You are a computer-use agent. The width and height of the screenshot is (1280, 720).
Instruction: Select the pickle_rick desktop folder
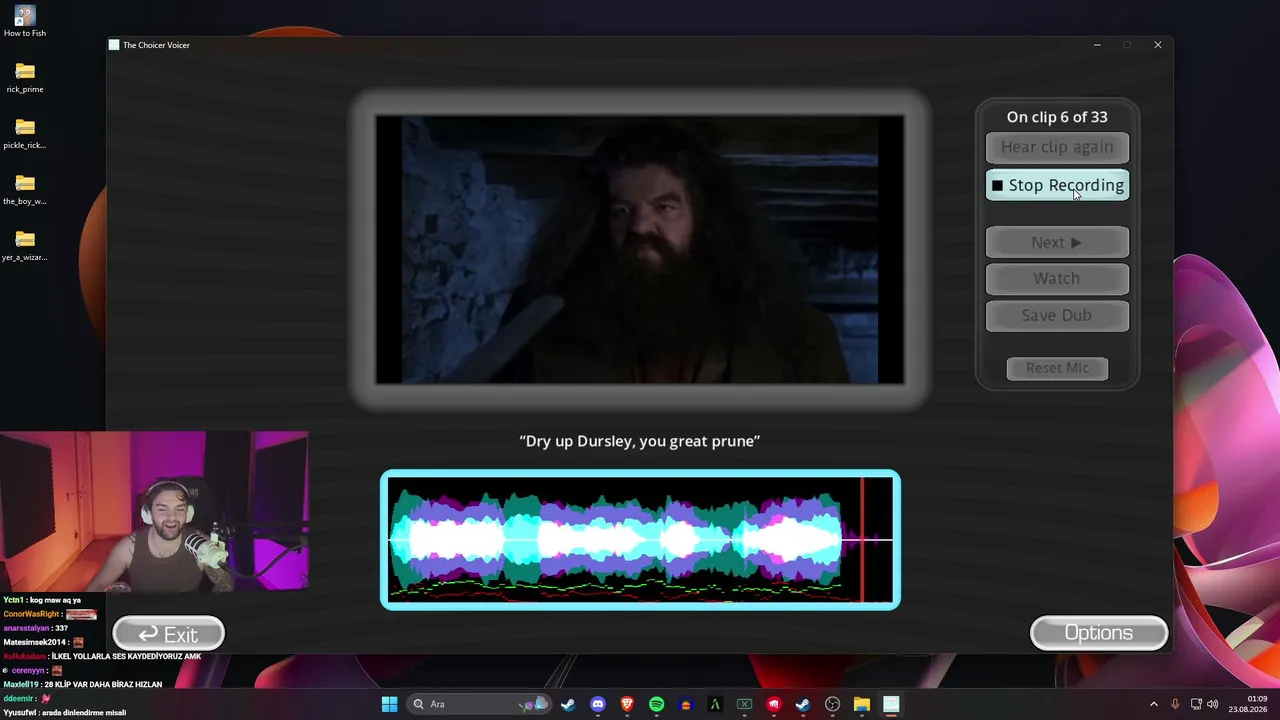pyautogui.click(x=25, y=133)
